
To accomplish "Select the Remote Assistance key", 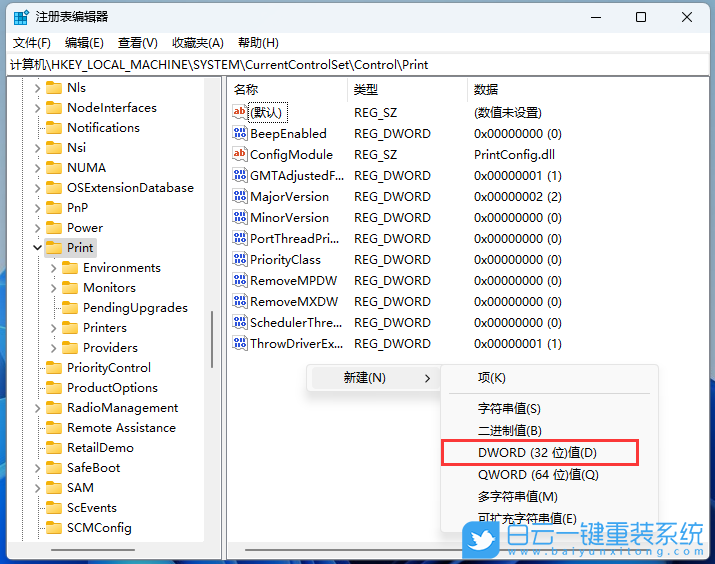I will point(121,428).
